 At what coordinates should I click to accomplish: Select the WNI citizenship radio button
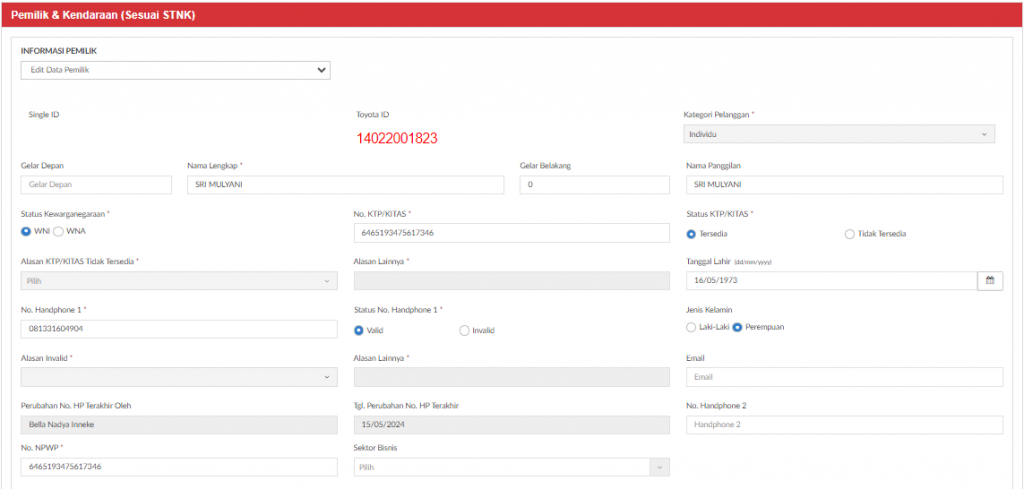click(26, 231)
